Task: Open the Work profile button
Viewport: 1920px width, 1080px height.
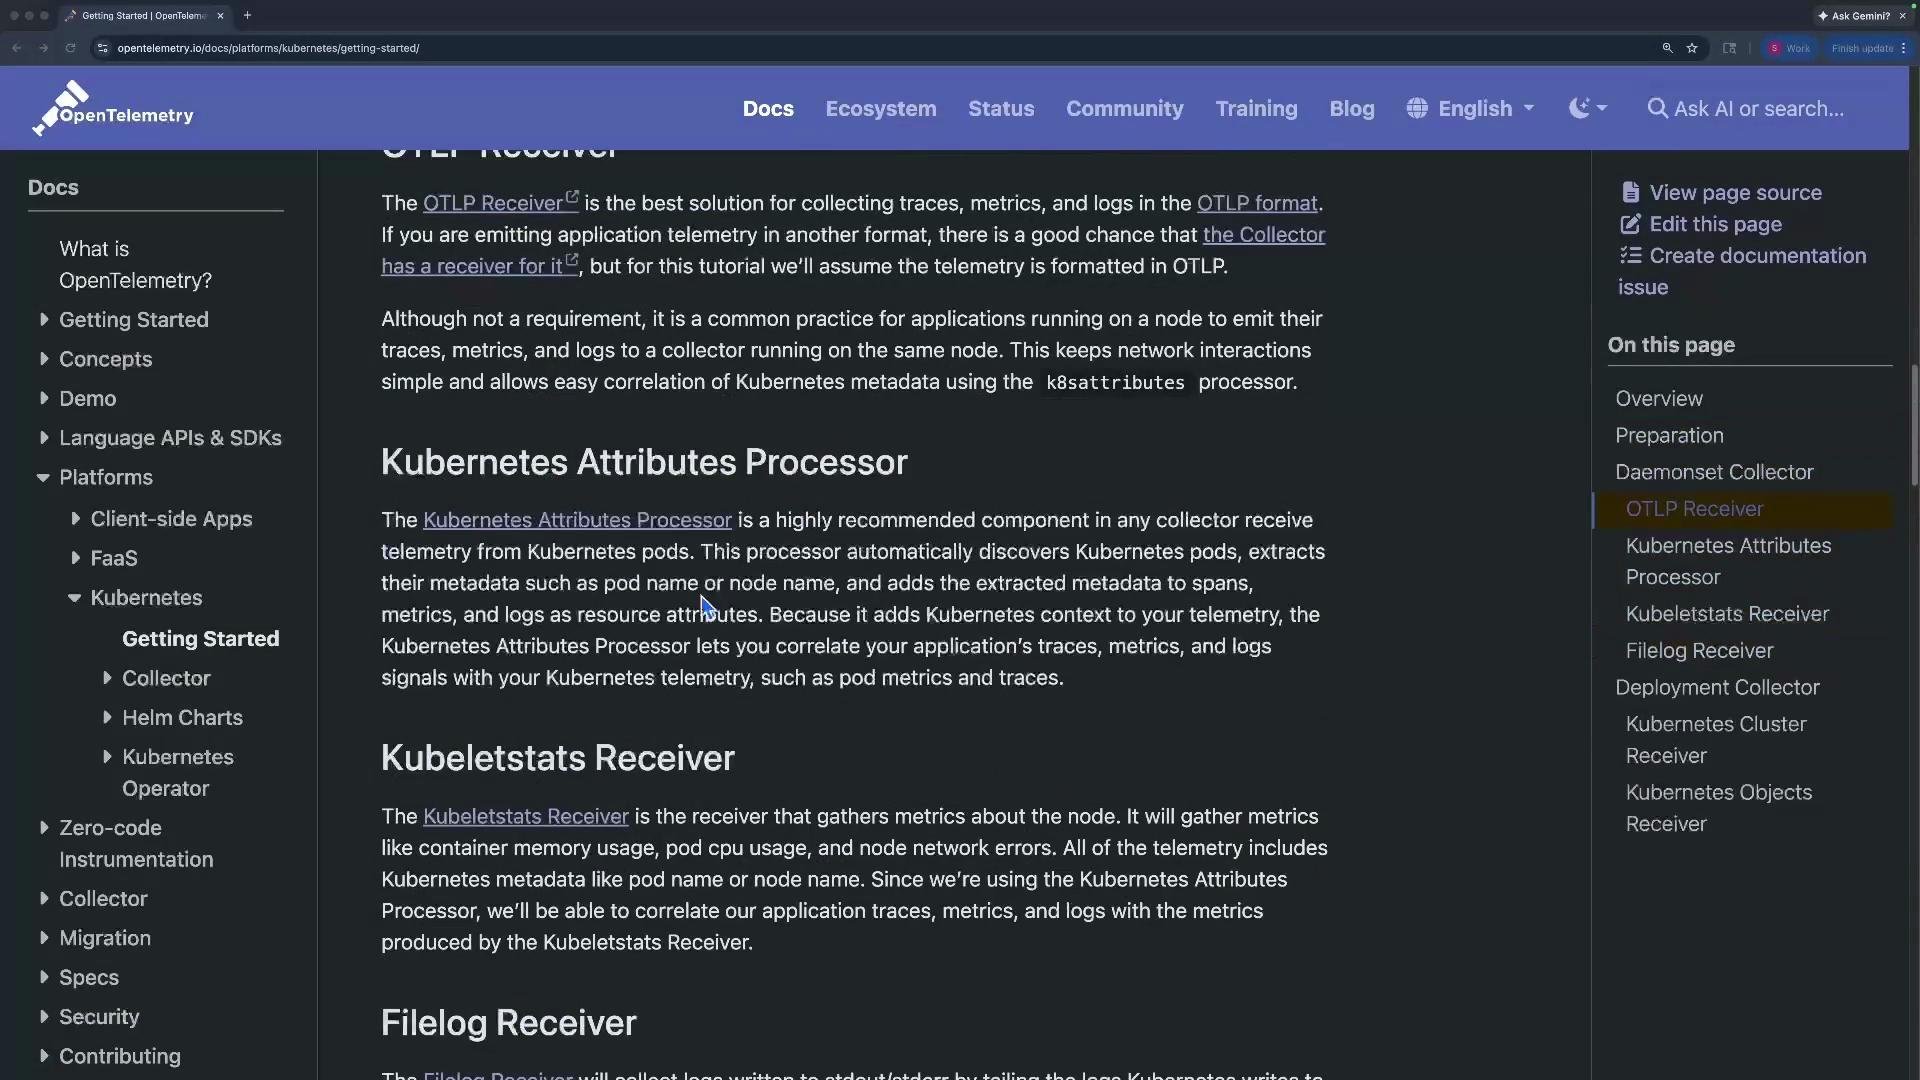Action: tap(1789, 48)
